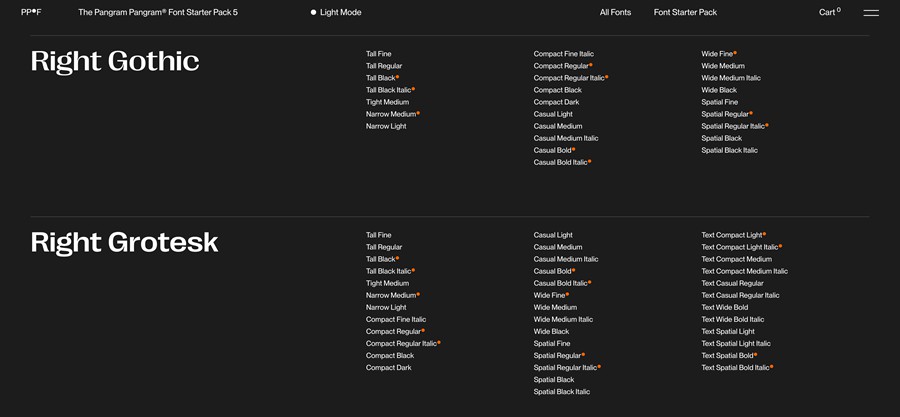Choose Casual Light in Right Grotesk
Image resolution: width=900 pixels, height=417 pixels.
tap(553, 235)
